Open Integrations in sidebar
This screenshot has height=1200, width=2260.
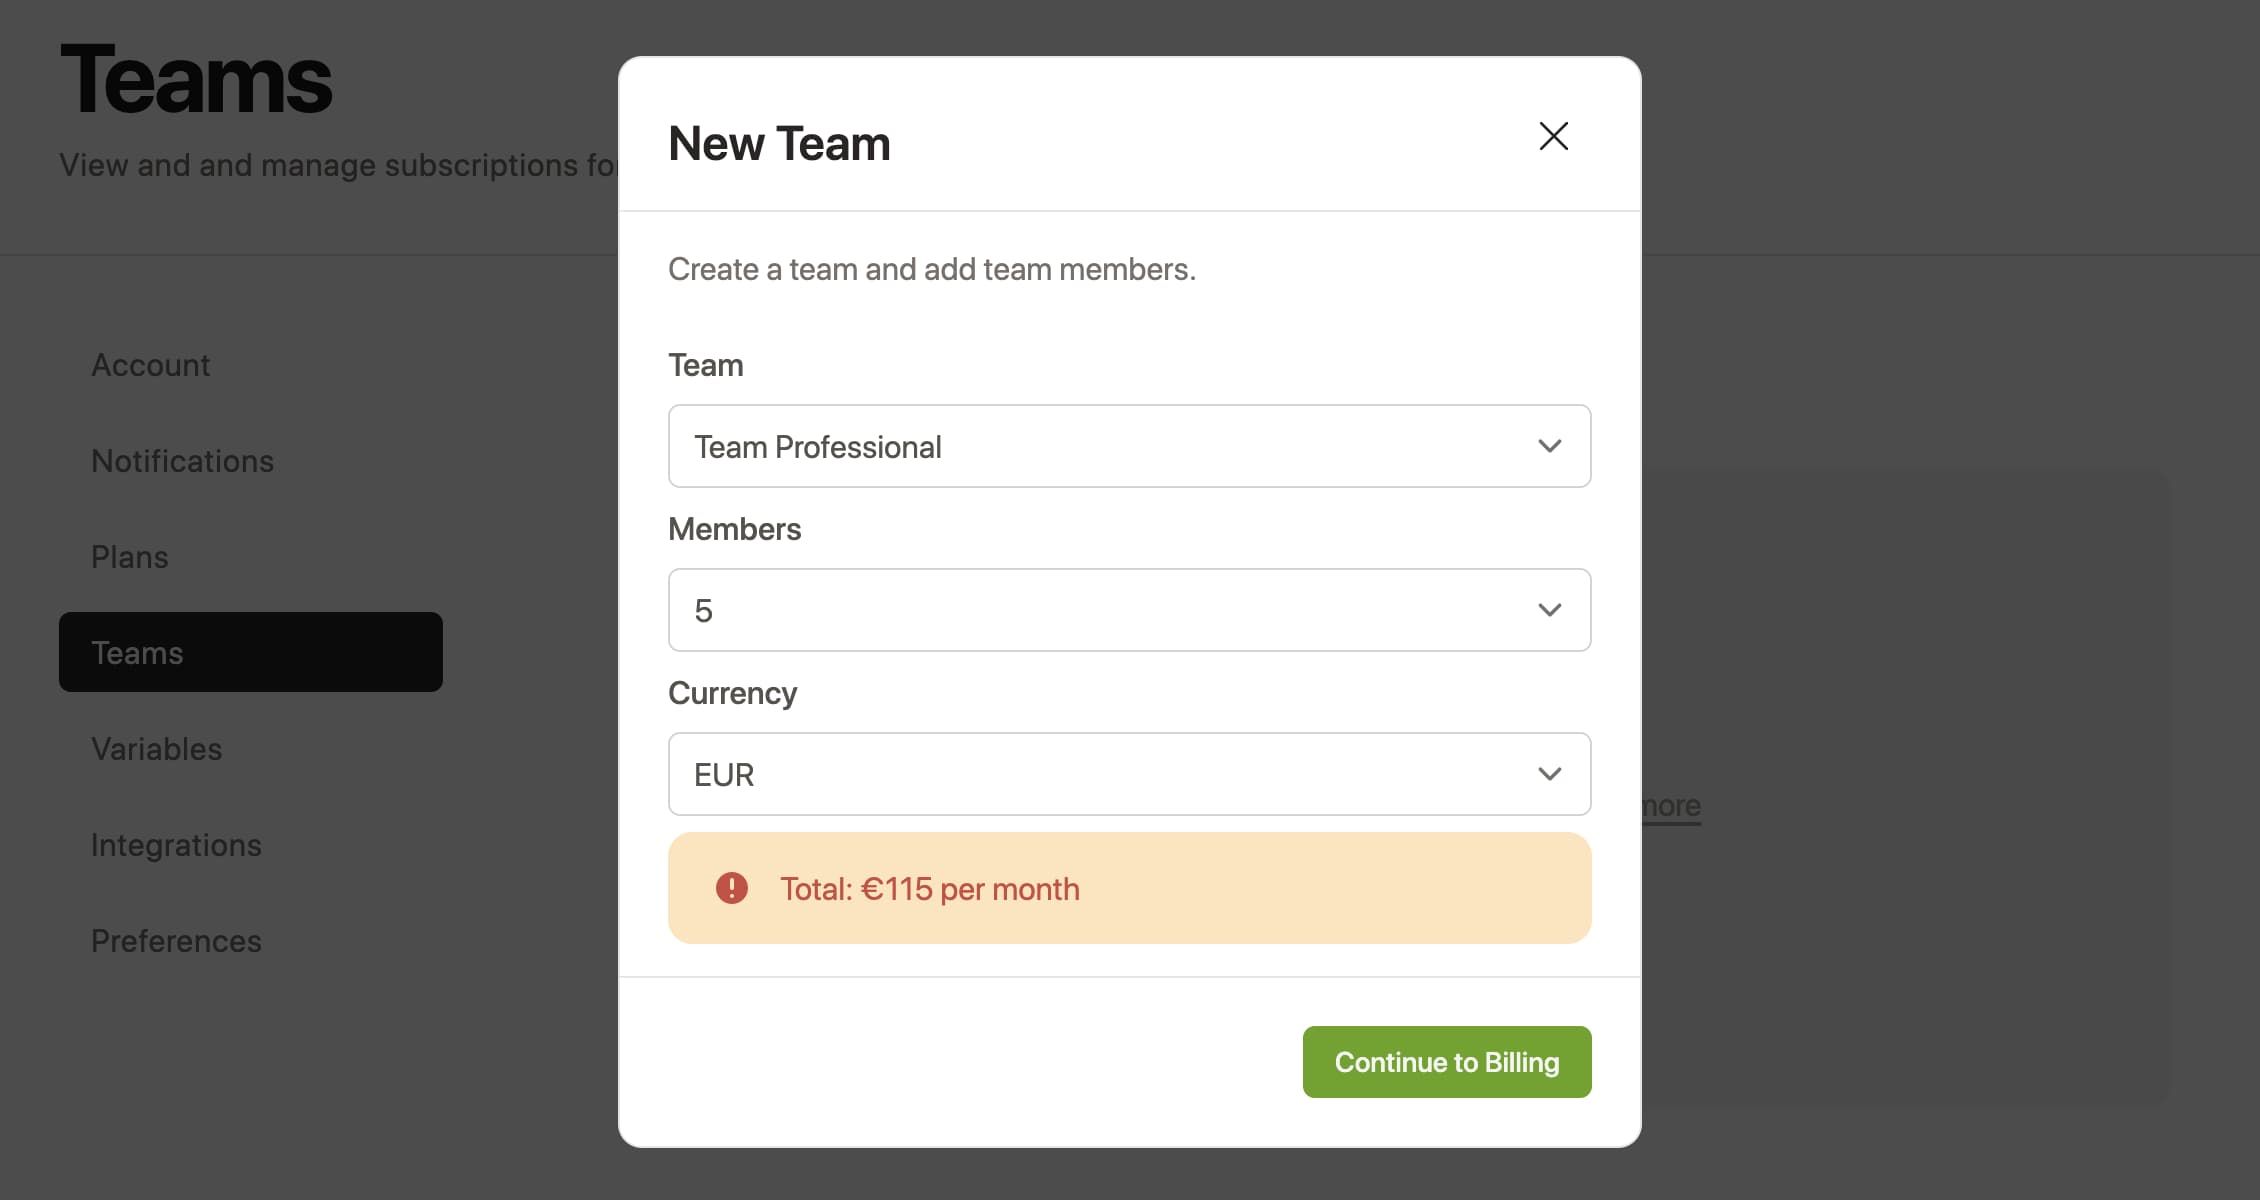click(x=176, y=845)
